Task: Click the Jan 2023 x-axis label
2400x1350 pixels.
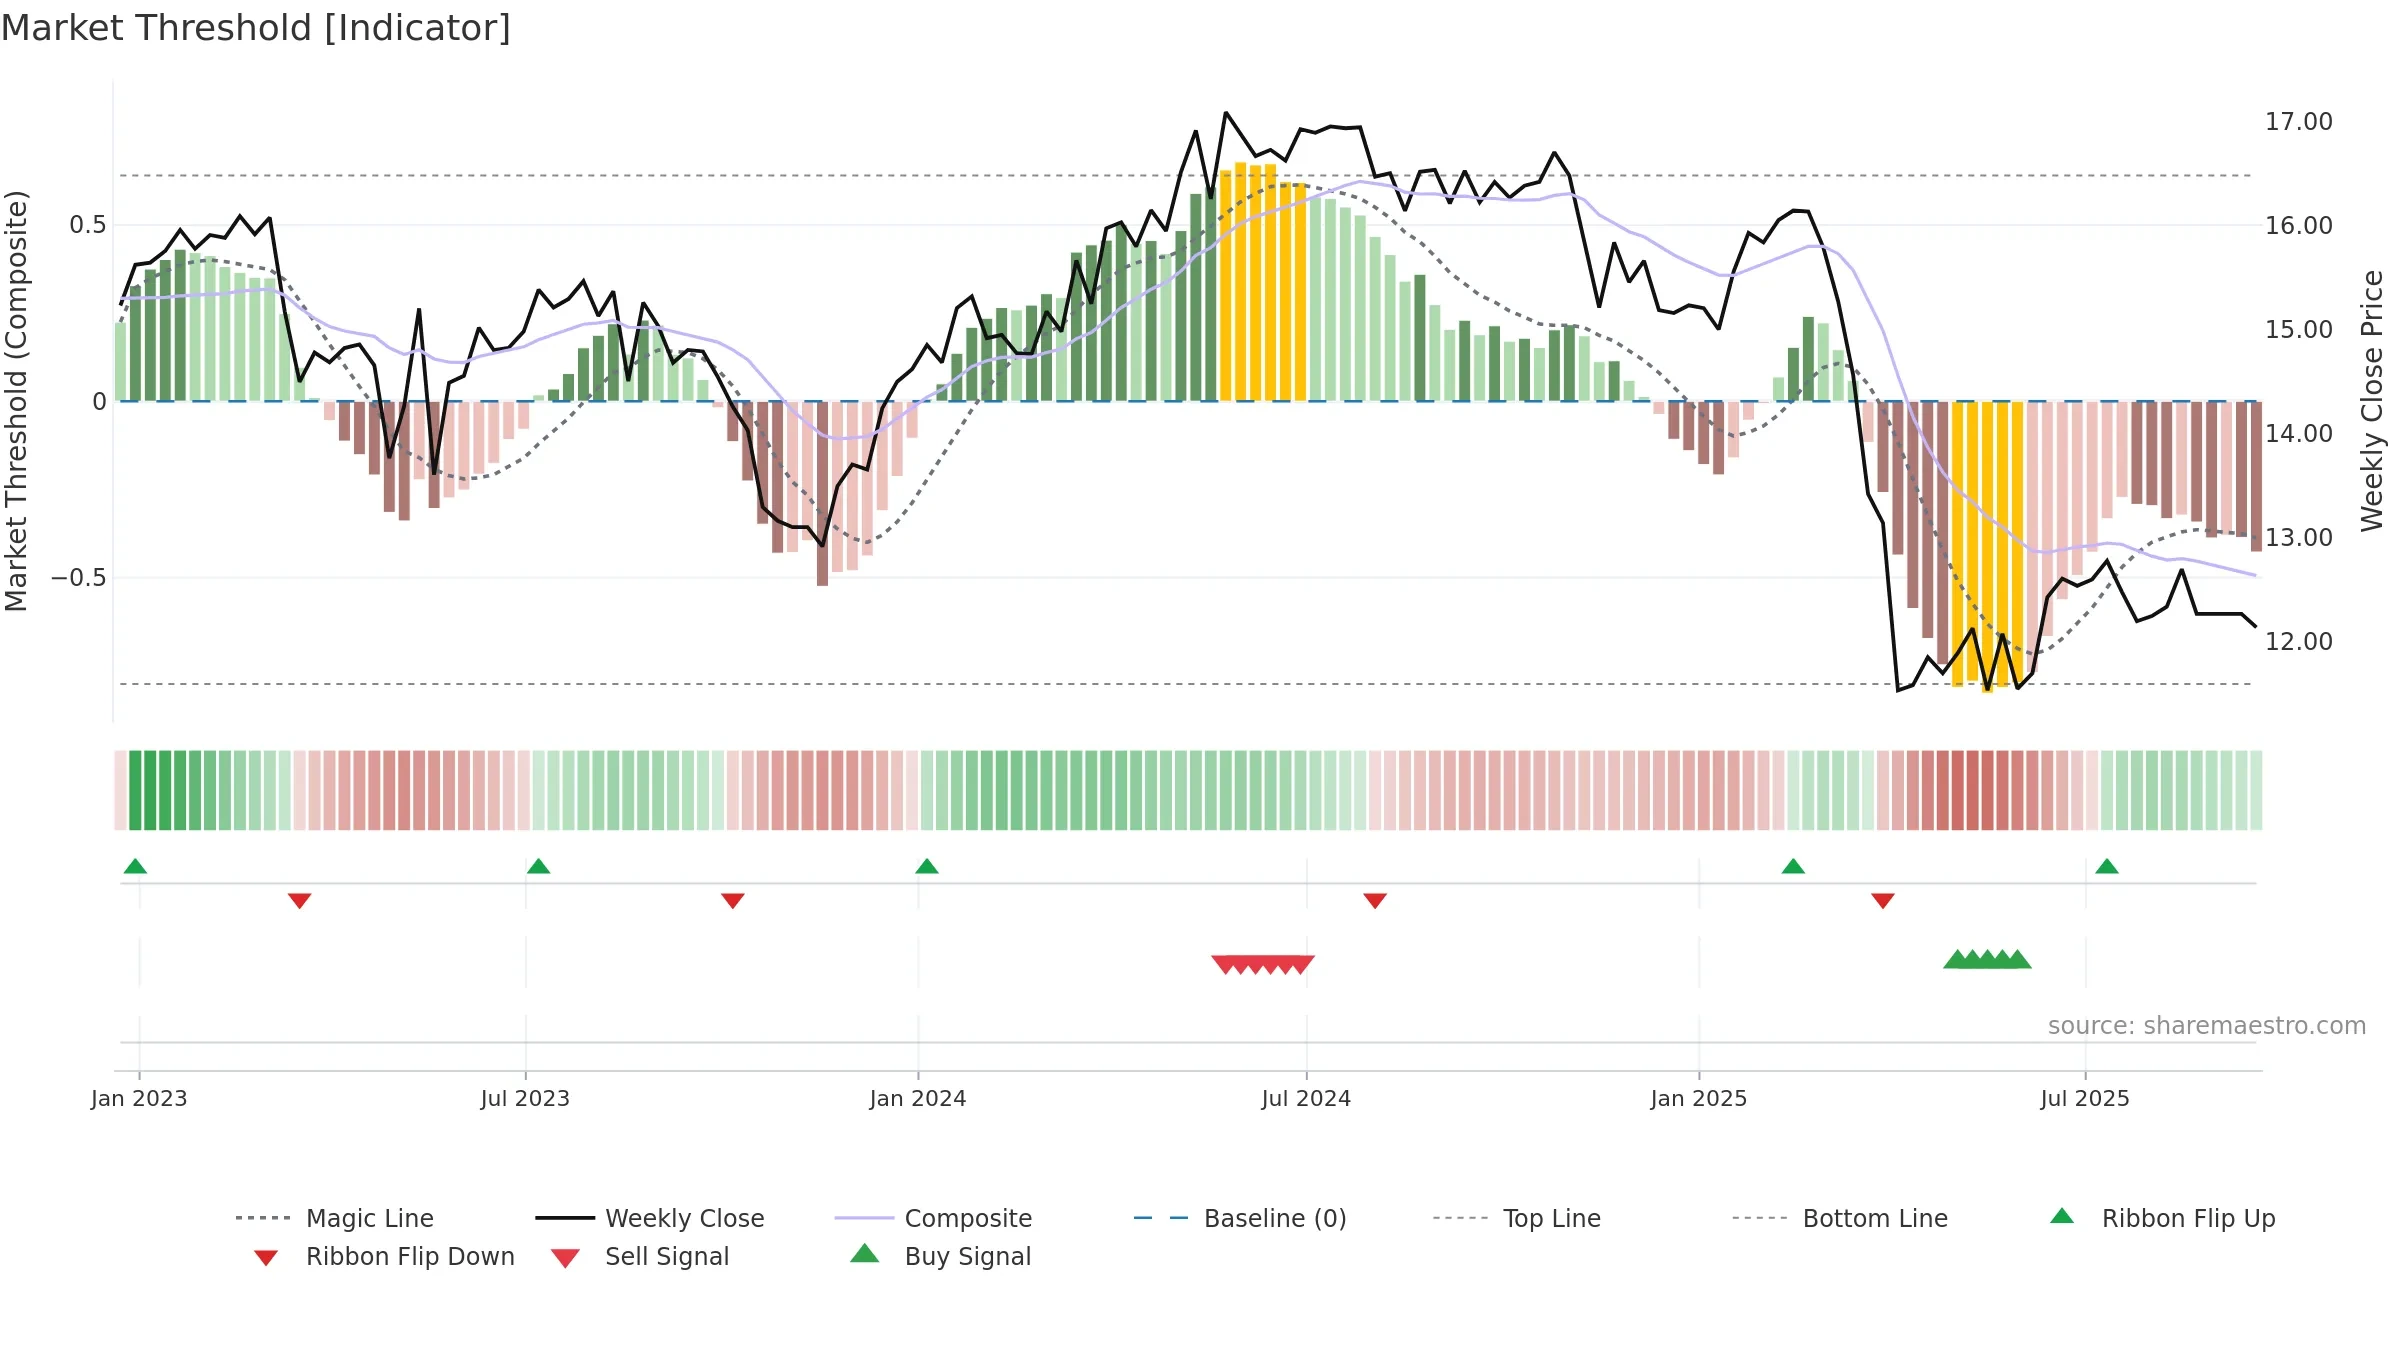Action: coord(139,1098)
